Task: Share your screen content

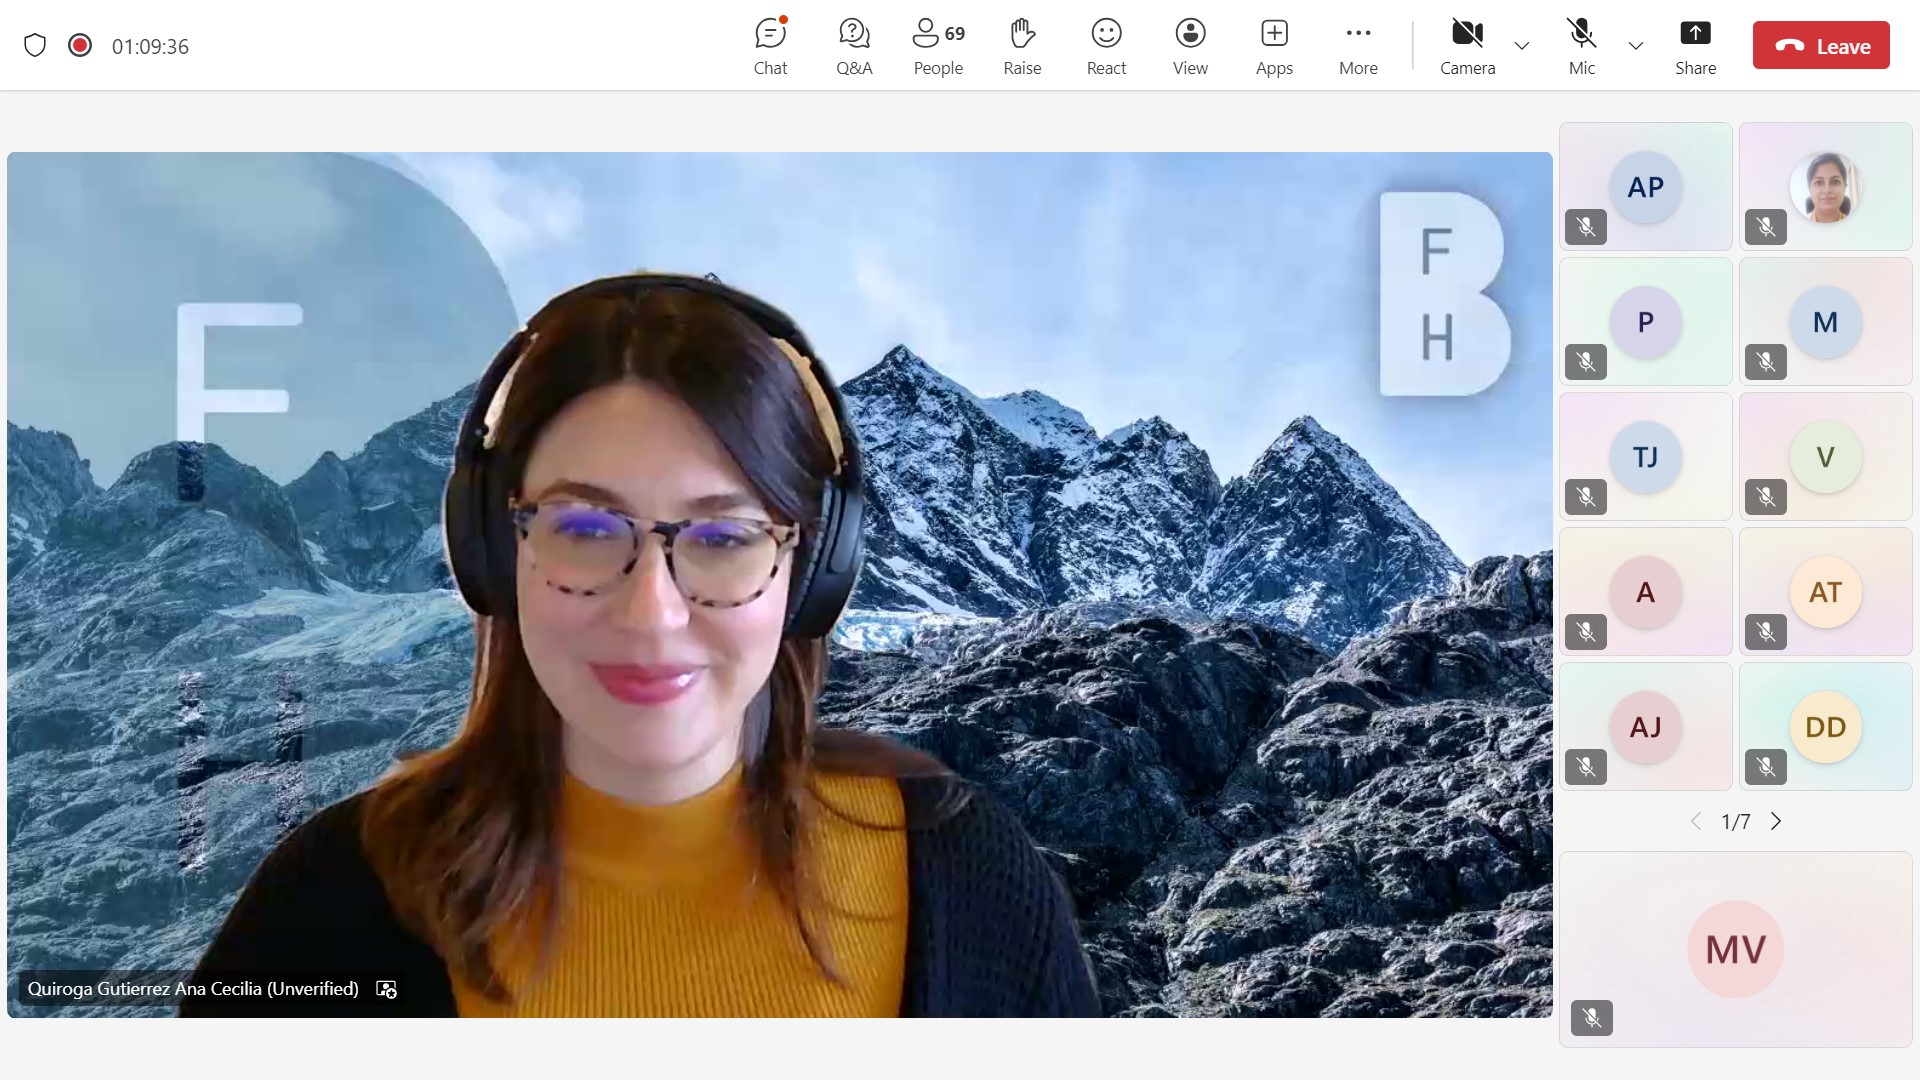Action: (1695, 46)
